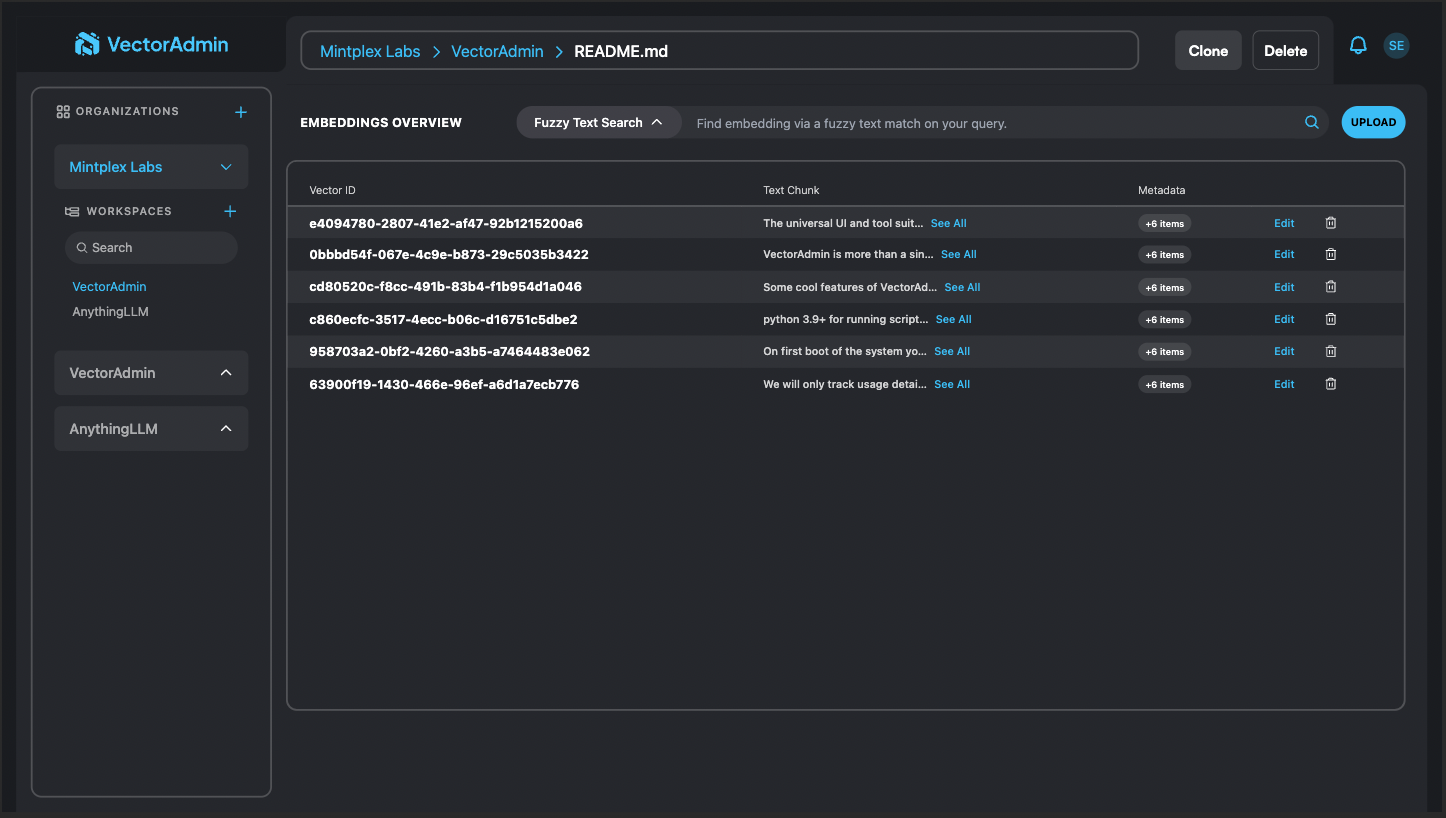
Task: See All text for 'On first boot' chunk
Action: tap(952, 351)
